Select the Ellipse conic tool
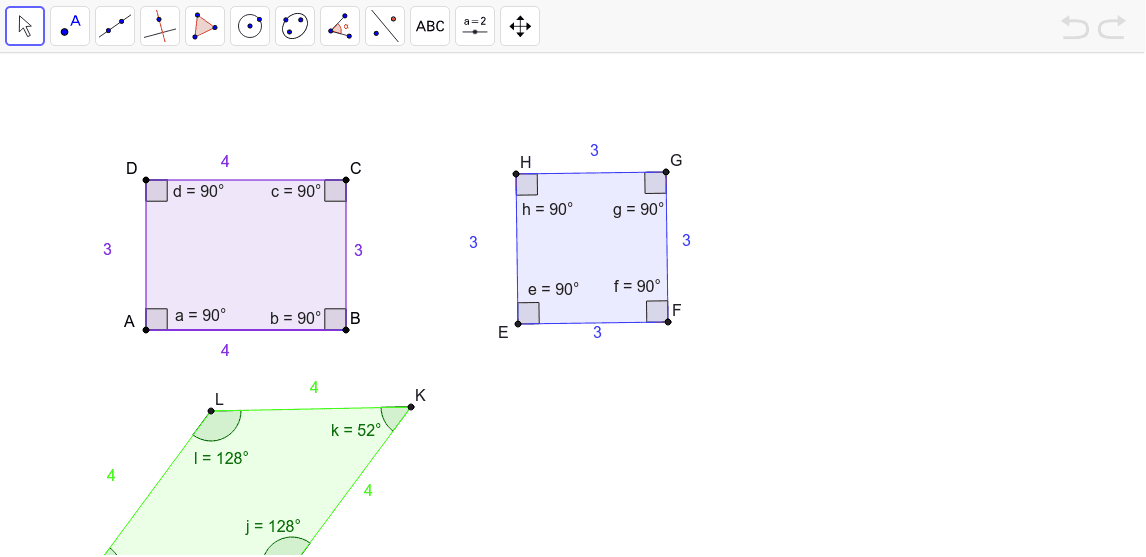Screen dimensions: 1146x557 [x=295, y=26]
